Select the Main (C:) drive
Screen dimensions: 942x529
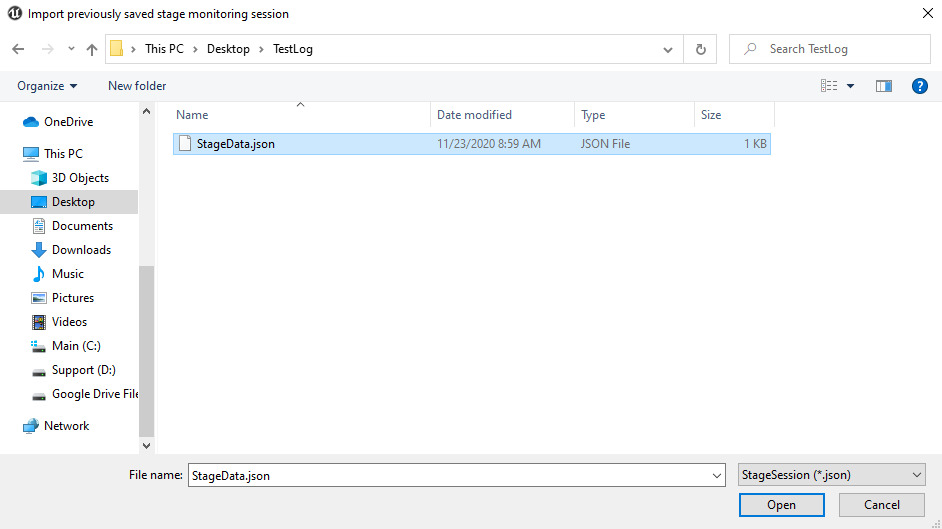76,346
